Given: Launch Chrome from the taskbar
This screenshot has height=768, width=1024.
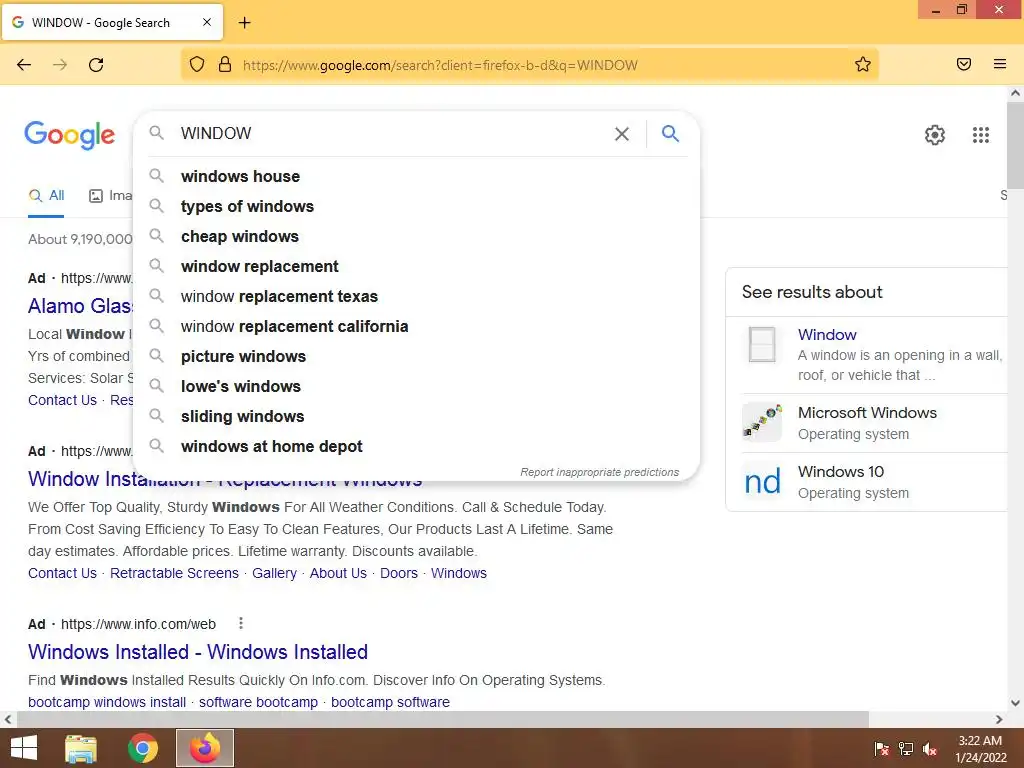Looking at the screenshot, I should [143, 748].
